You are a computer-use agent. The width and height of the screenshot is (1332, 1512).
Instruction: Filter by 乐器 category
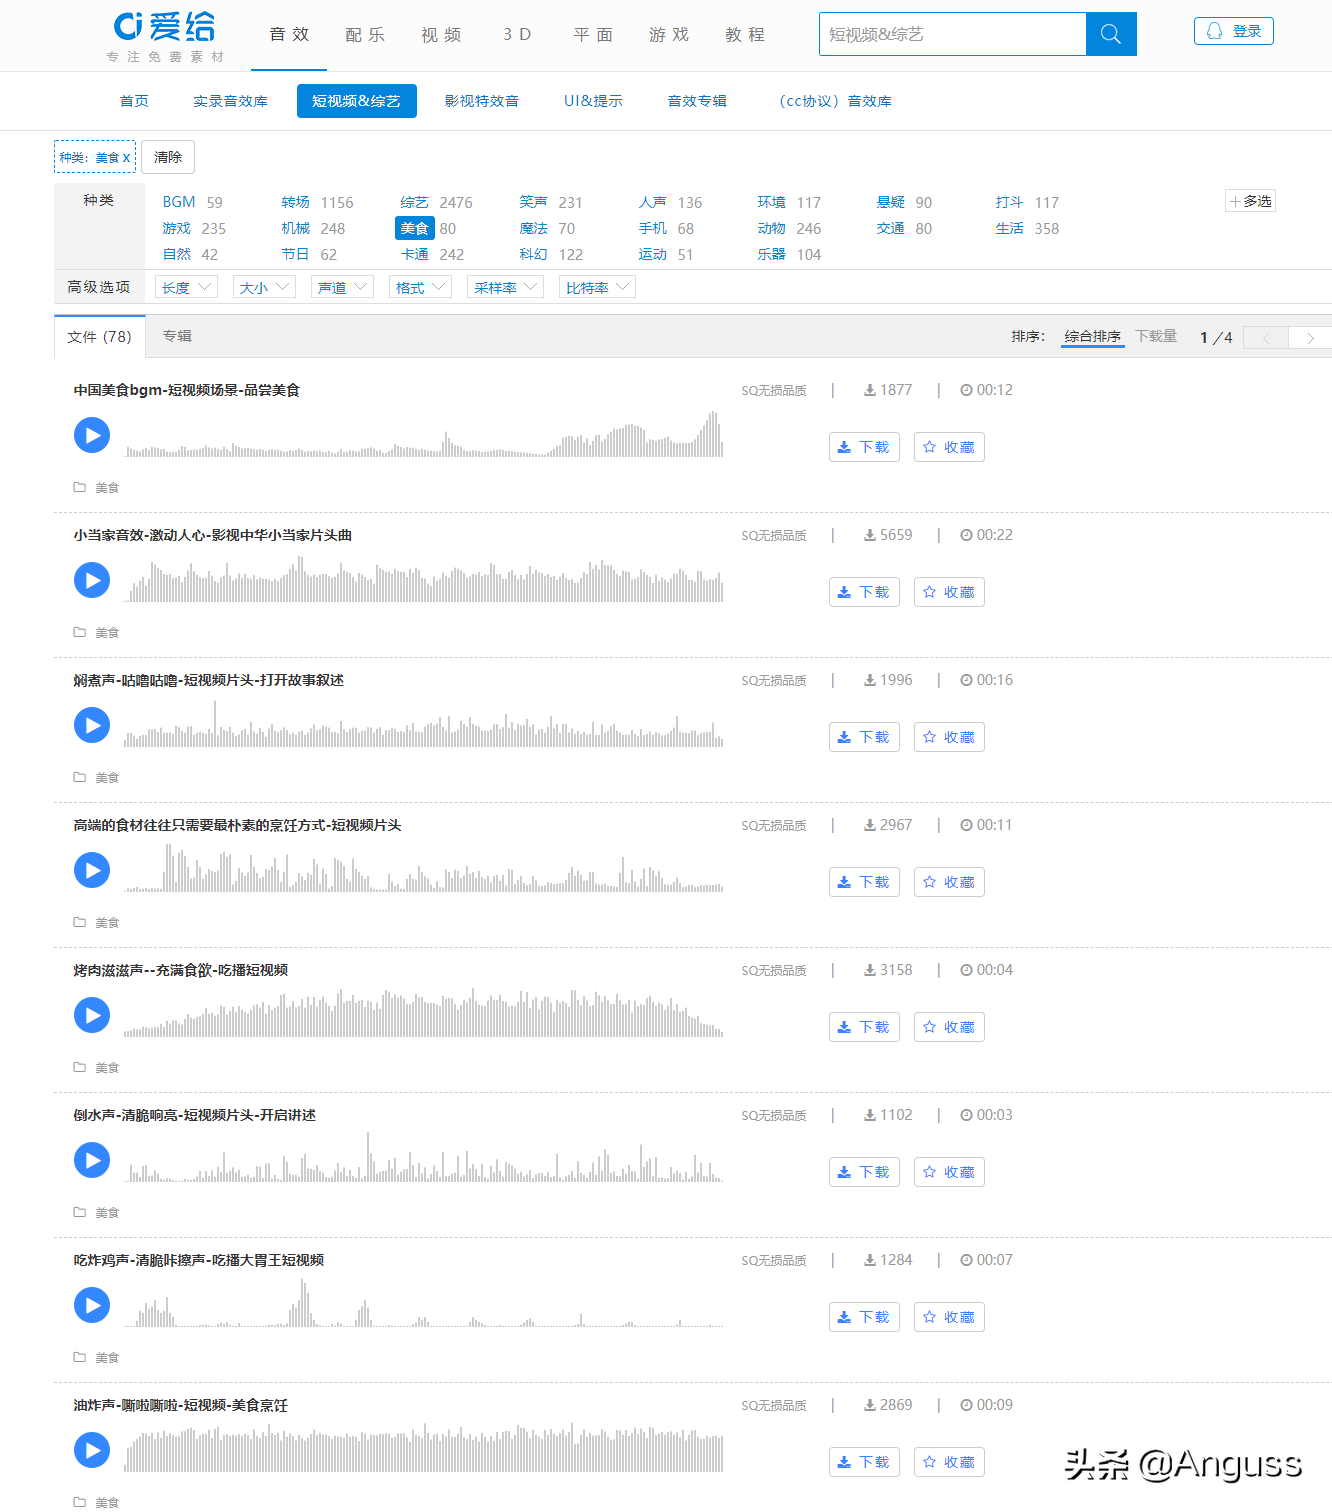coord(771,254)
